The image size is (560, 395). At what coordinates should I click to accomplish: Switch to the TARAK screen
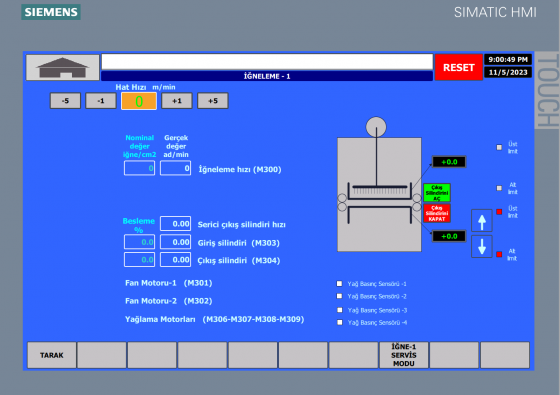coord(52,355)
